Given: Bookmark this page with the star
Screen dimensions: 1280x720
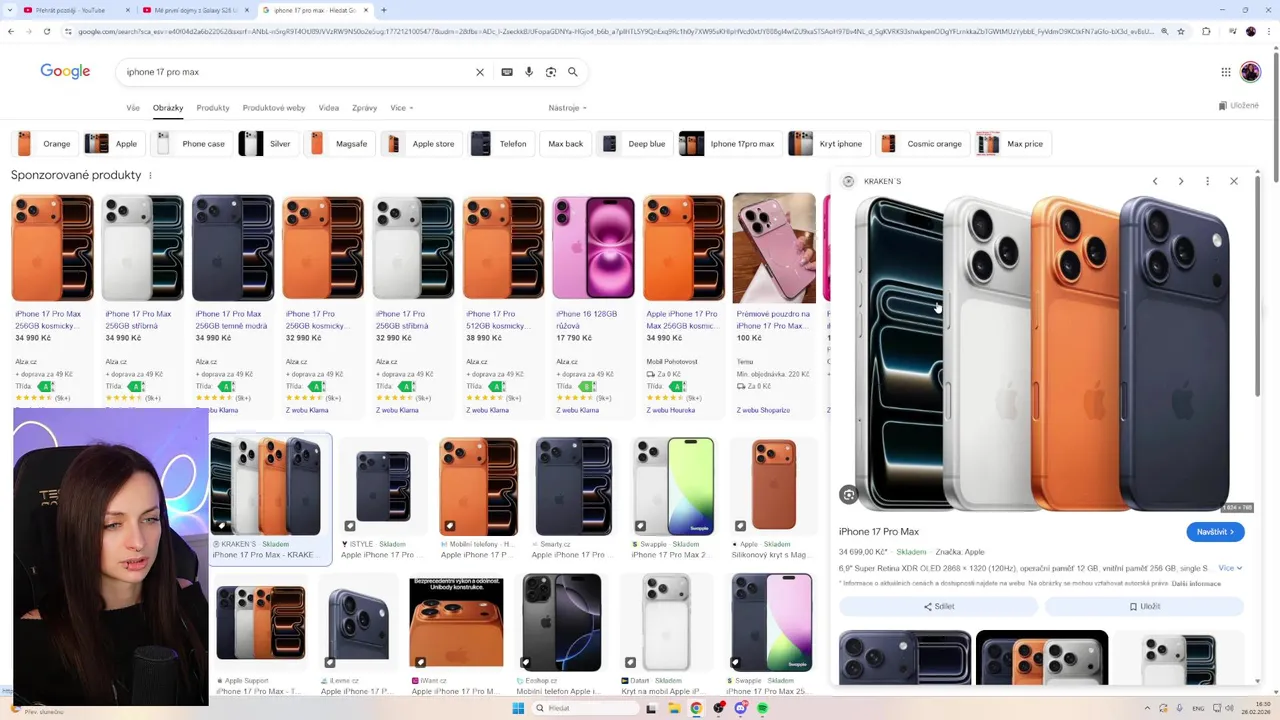Looking at the screenshot, I should 1181,31.
